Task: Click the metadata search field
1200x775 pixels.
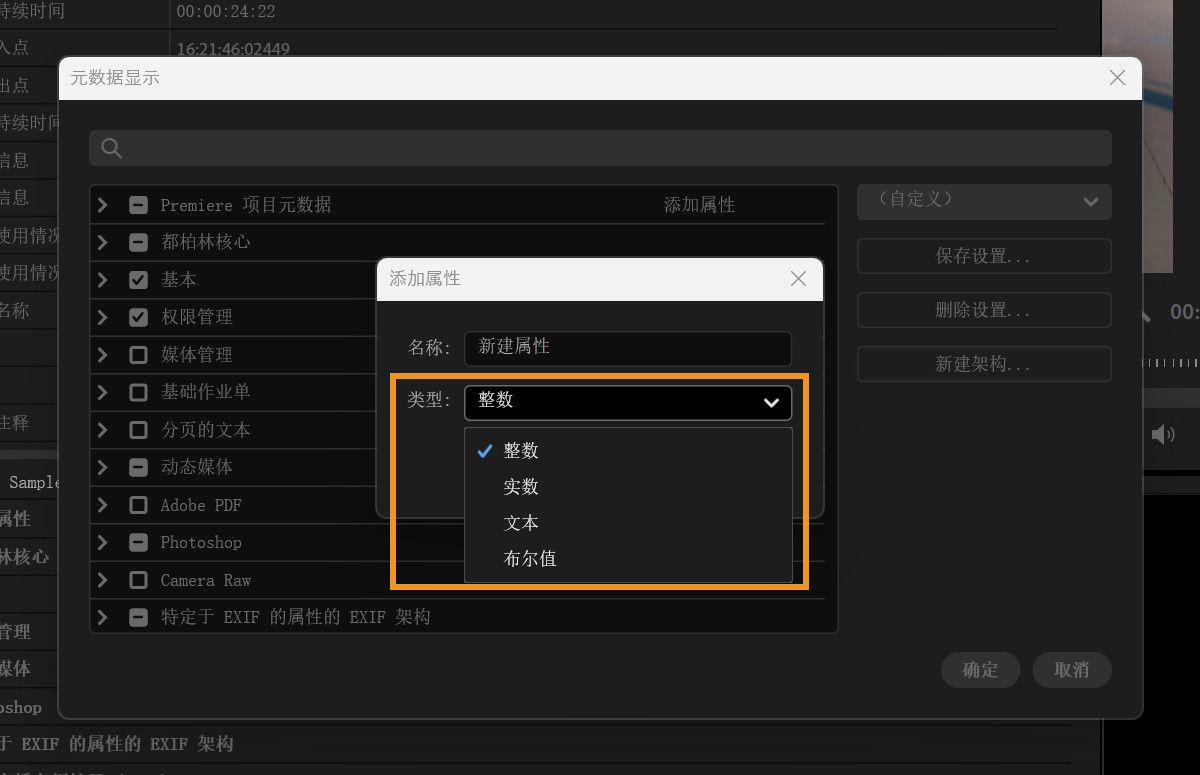Action: 600,148
